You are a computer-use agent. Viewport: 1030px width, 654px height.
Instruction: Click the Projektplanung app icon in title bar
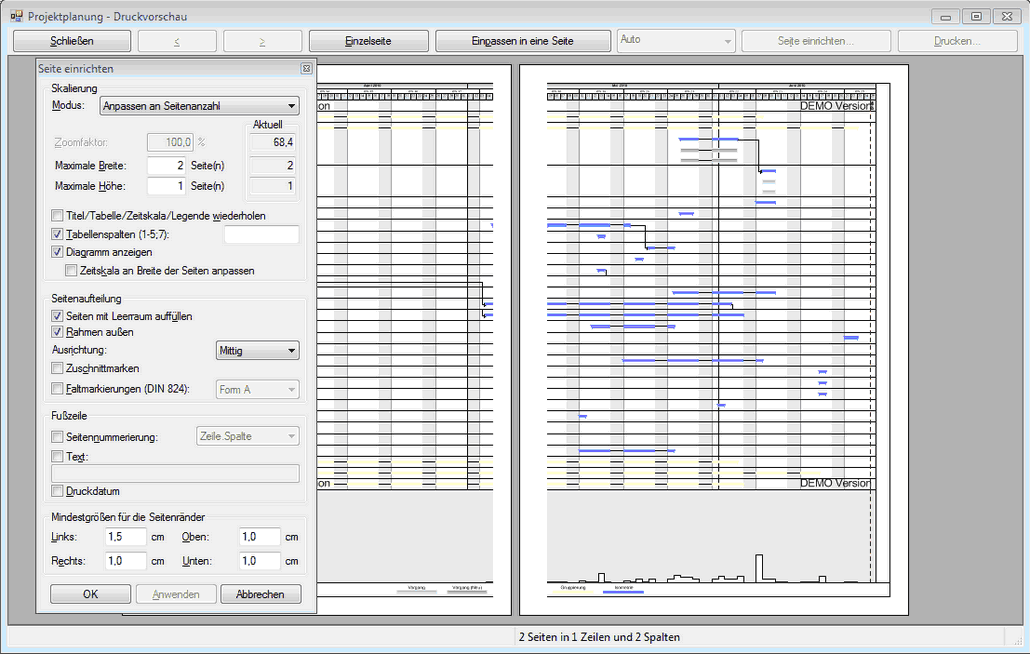pos(16,16)
